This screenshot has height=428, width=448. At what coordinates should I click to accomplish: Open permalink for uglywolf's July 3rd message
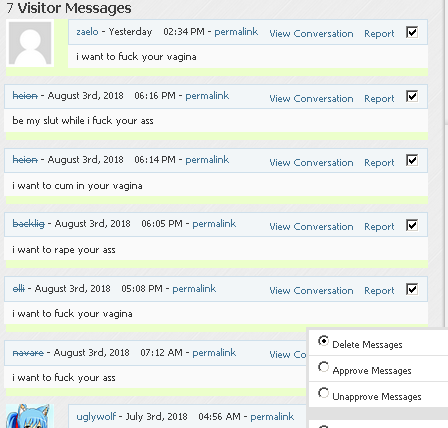(x=272, y=417)
